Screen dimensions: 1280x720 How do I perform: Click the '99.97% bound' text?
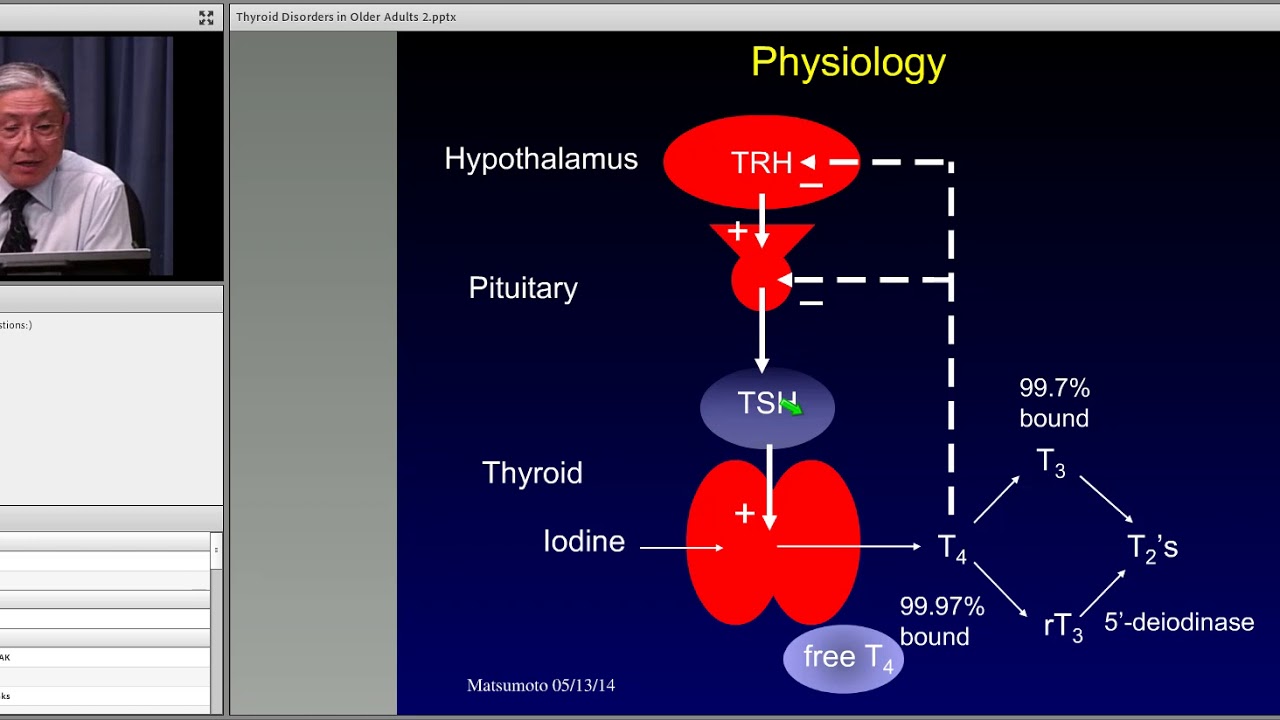point(941,621)
